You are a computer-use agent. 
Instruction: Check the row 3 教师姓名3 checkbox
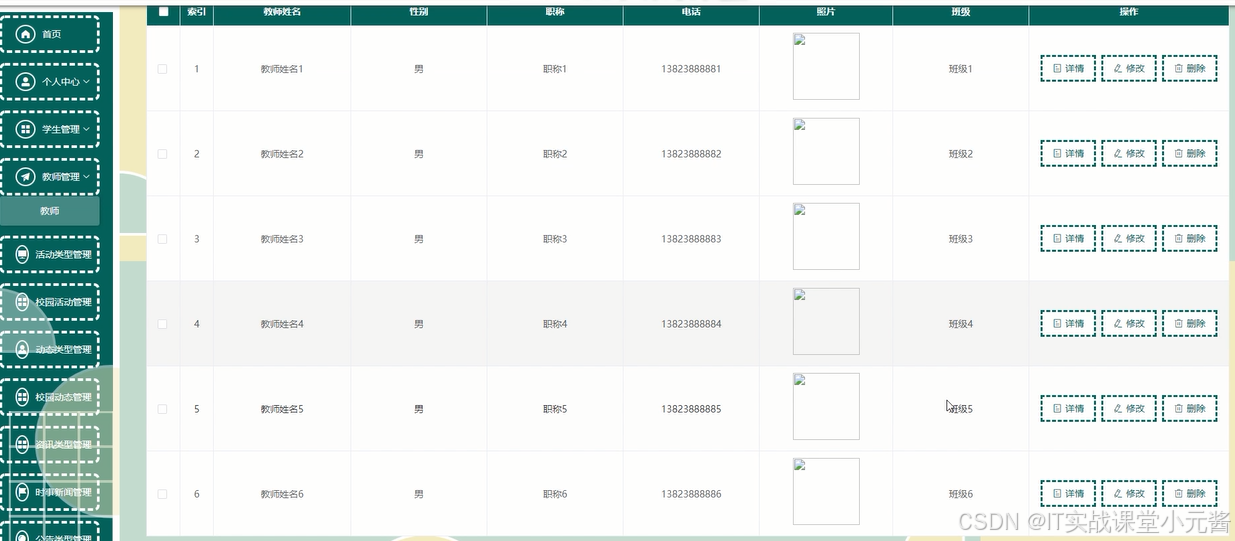pyautogui.click(x=163, y=239)
